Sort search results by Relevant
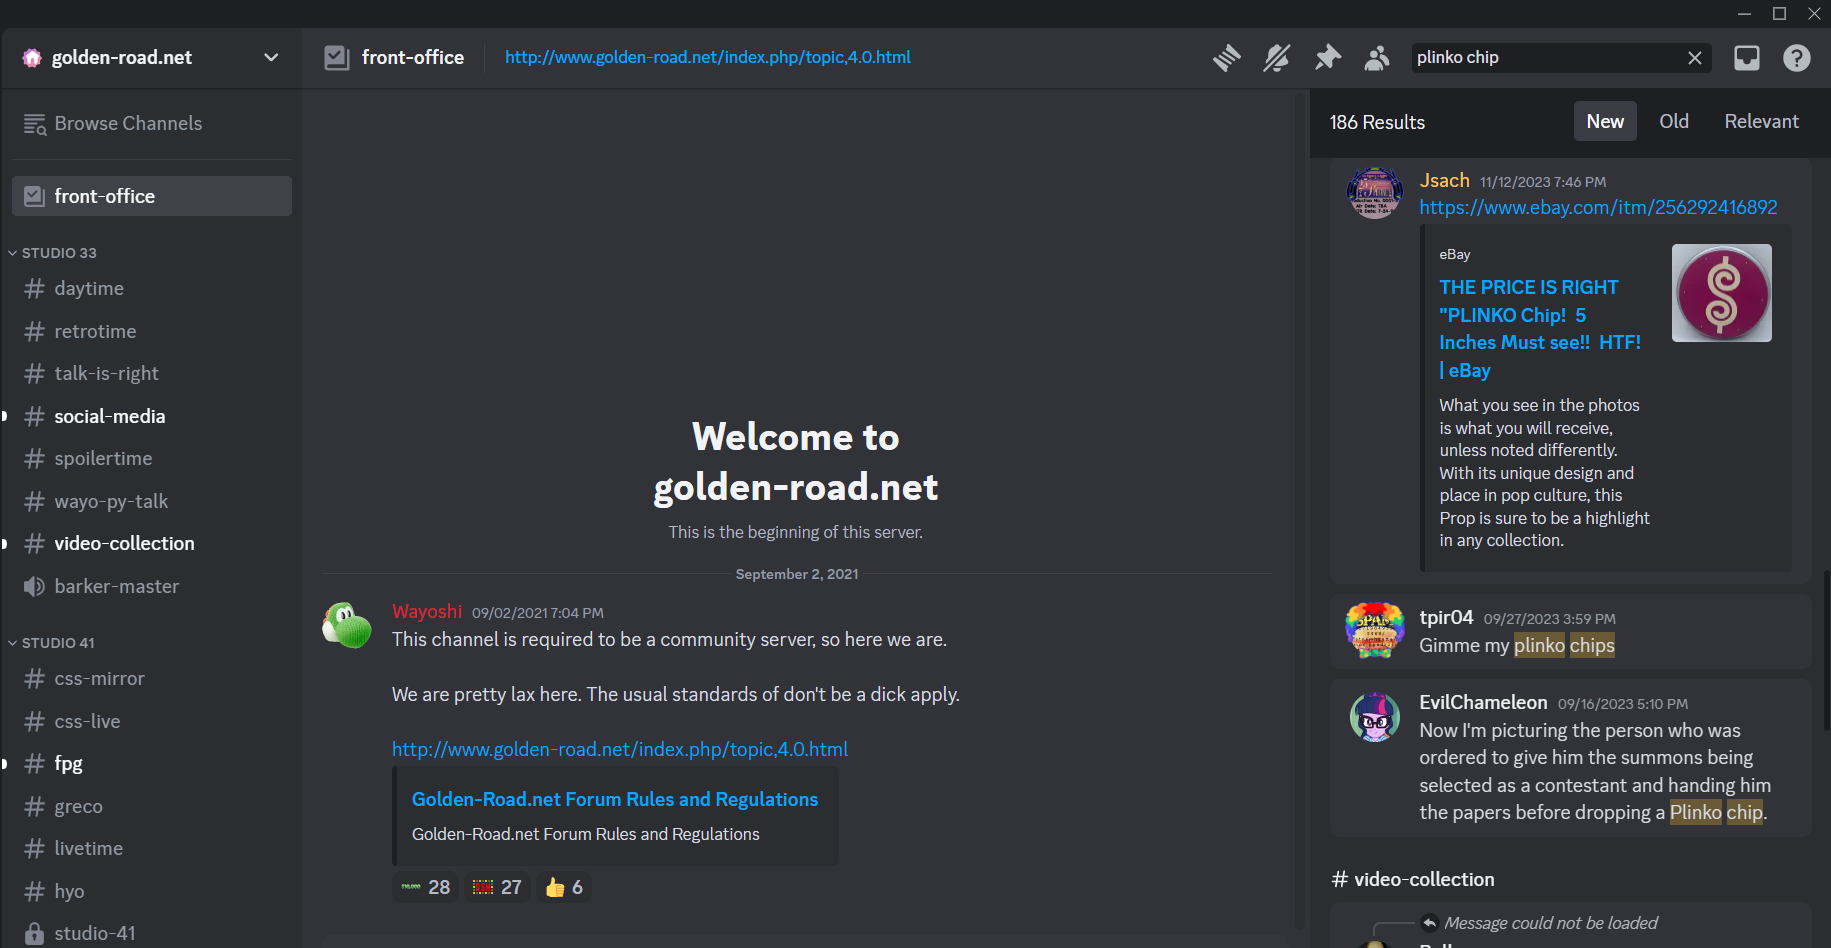 tap(1761, 121)
